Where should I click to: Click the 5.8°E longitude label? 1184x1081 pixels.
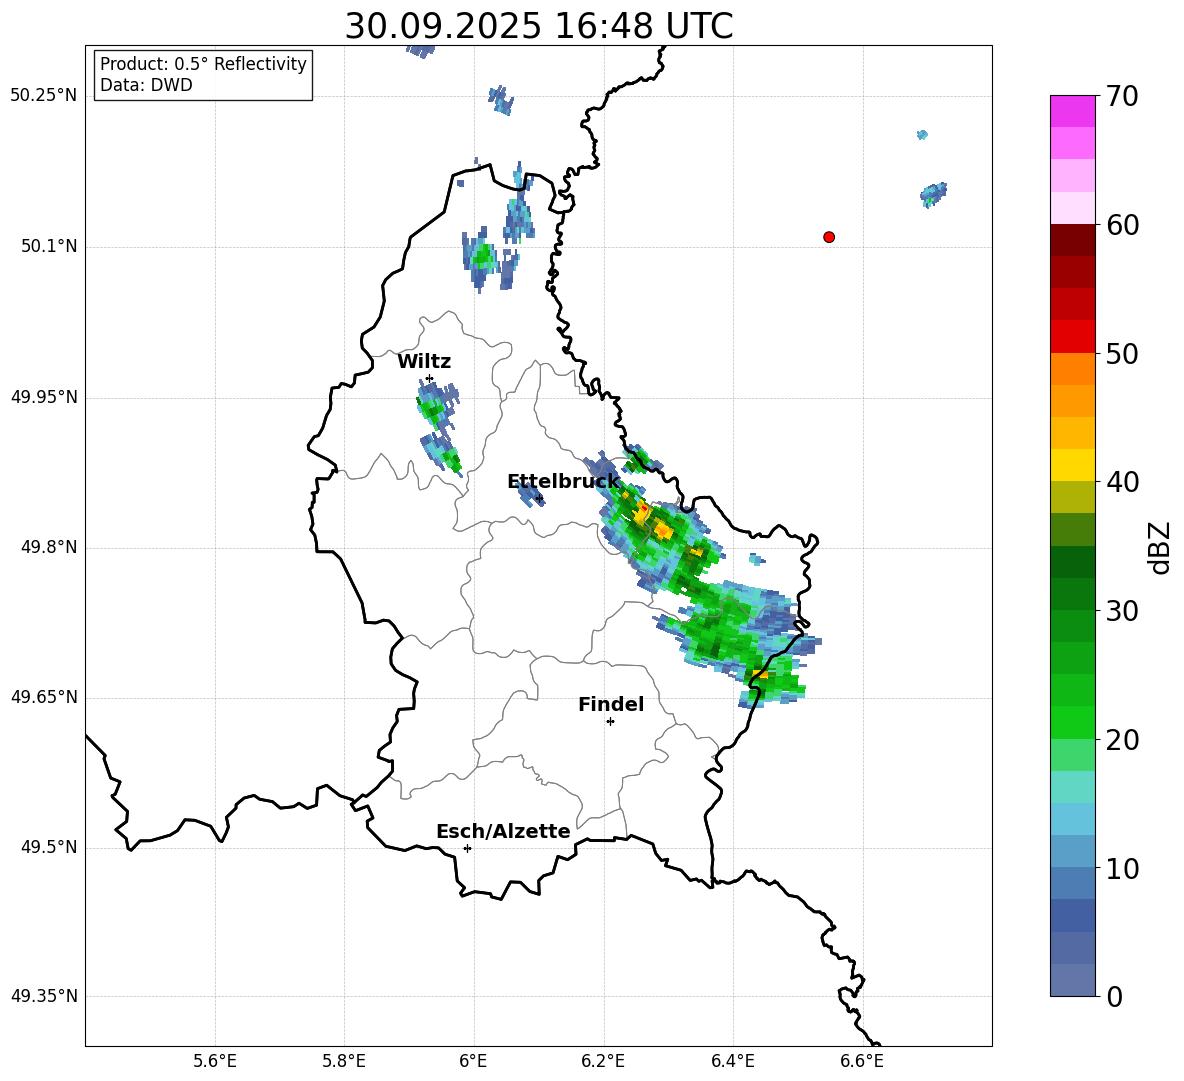pyautogui.click(x=344, y=1061)
